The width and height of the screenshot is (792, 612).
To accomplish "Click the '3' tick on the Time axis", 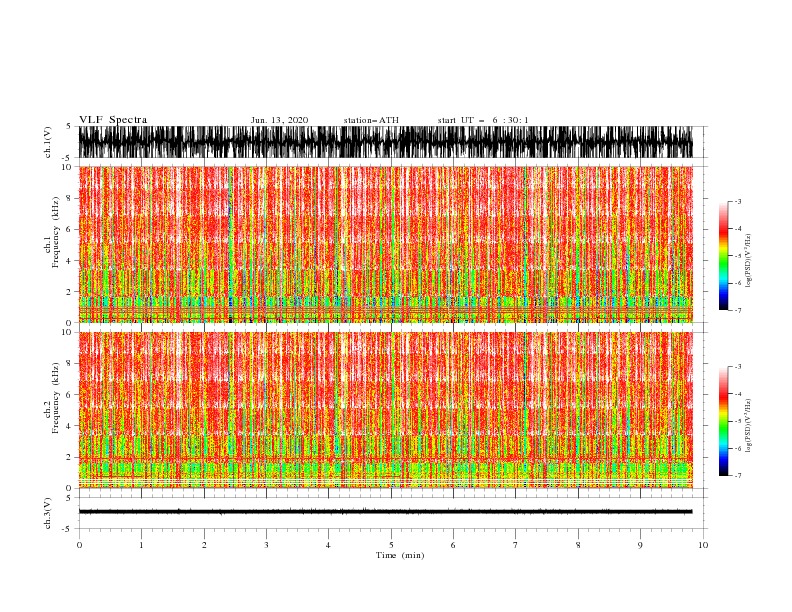I will click(x=266, y=545).
